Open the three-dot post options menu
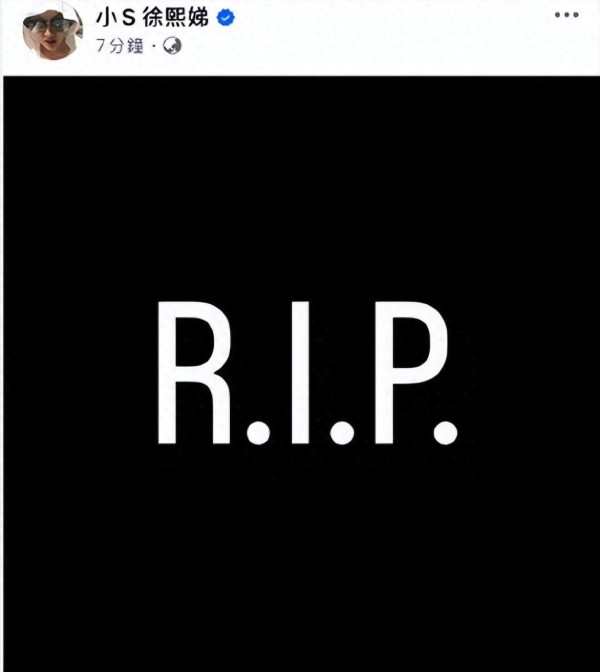600x672 pixels. 567,15
